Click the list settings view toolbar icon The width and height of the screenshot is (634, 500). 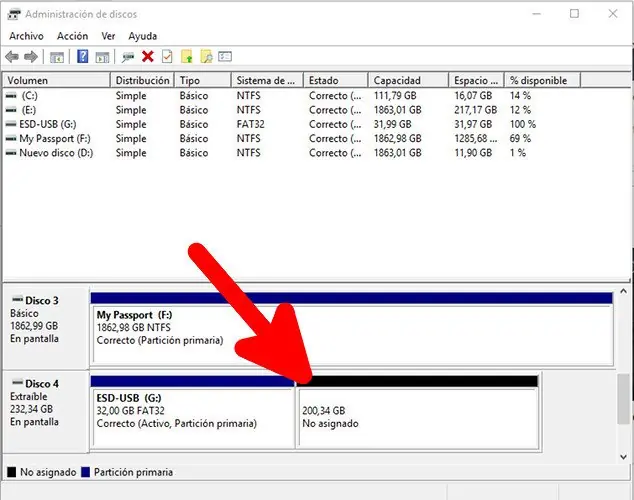tap(225, 57)
